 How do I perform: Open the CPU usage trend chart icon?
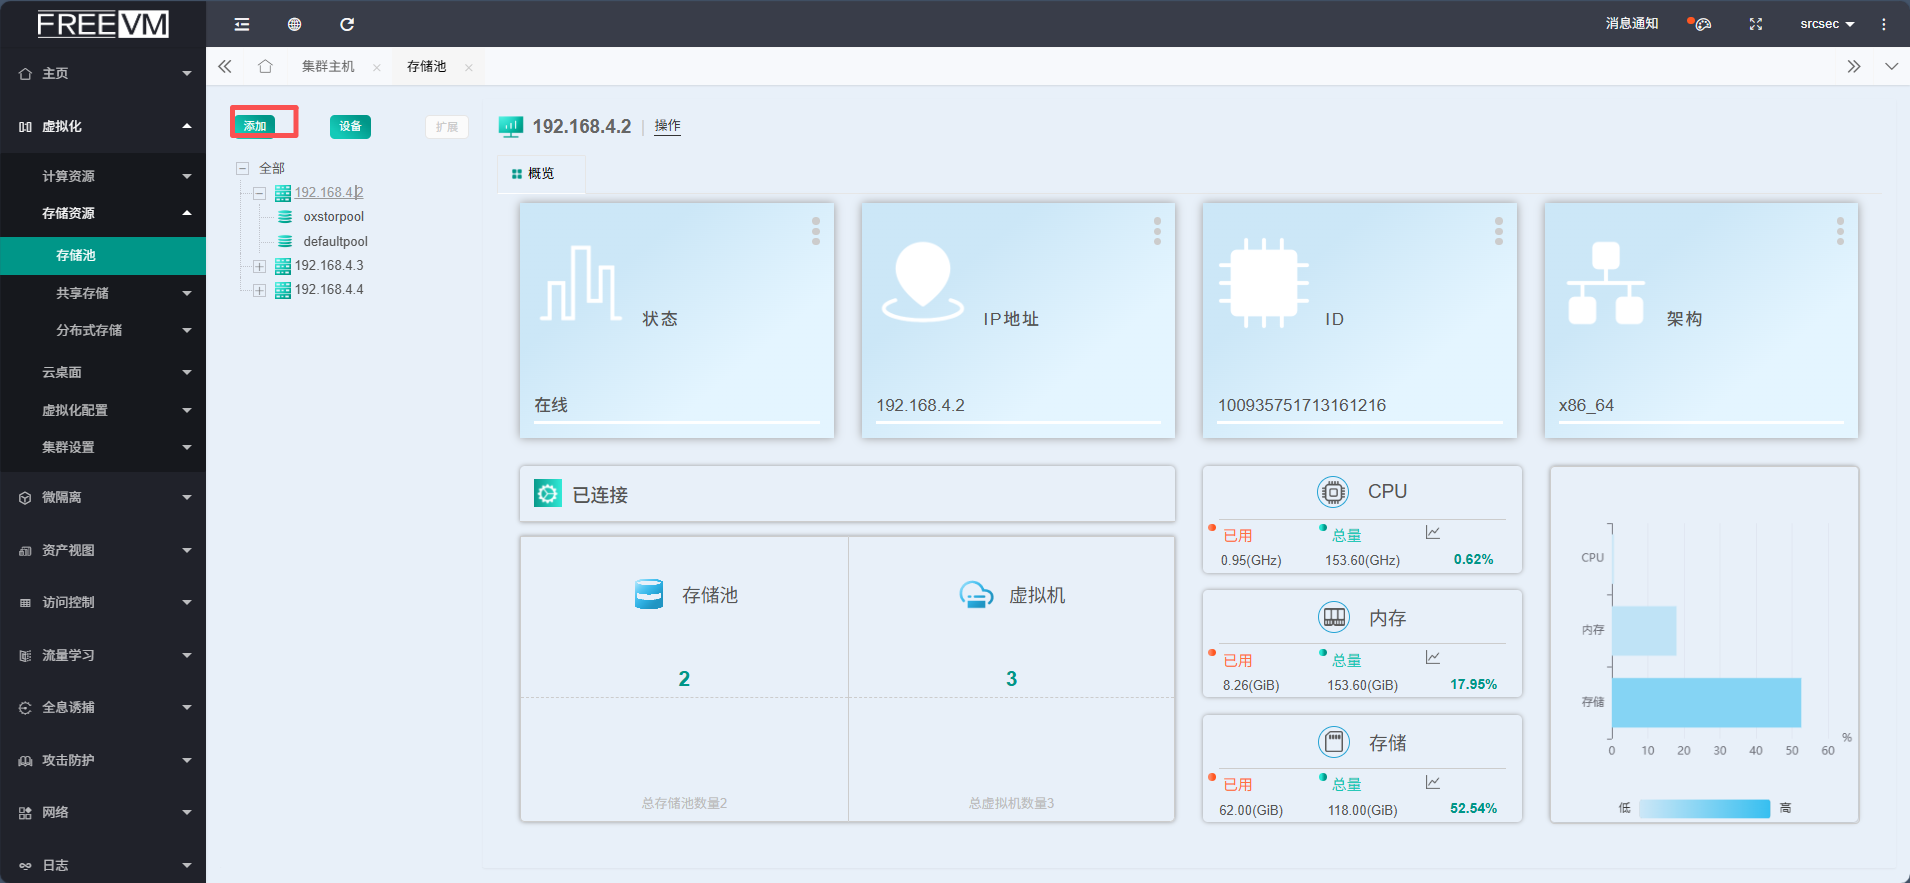1433,533
